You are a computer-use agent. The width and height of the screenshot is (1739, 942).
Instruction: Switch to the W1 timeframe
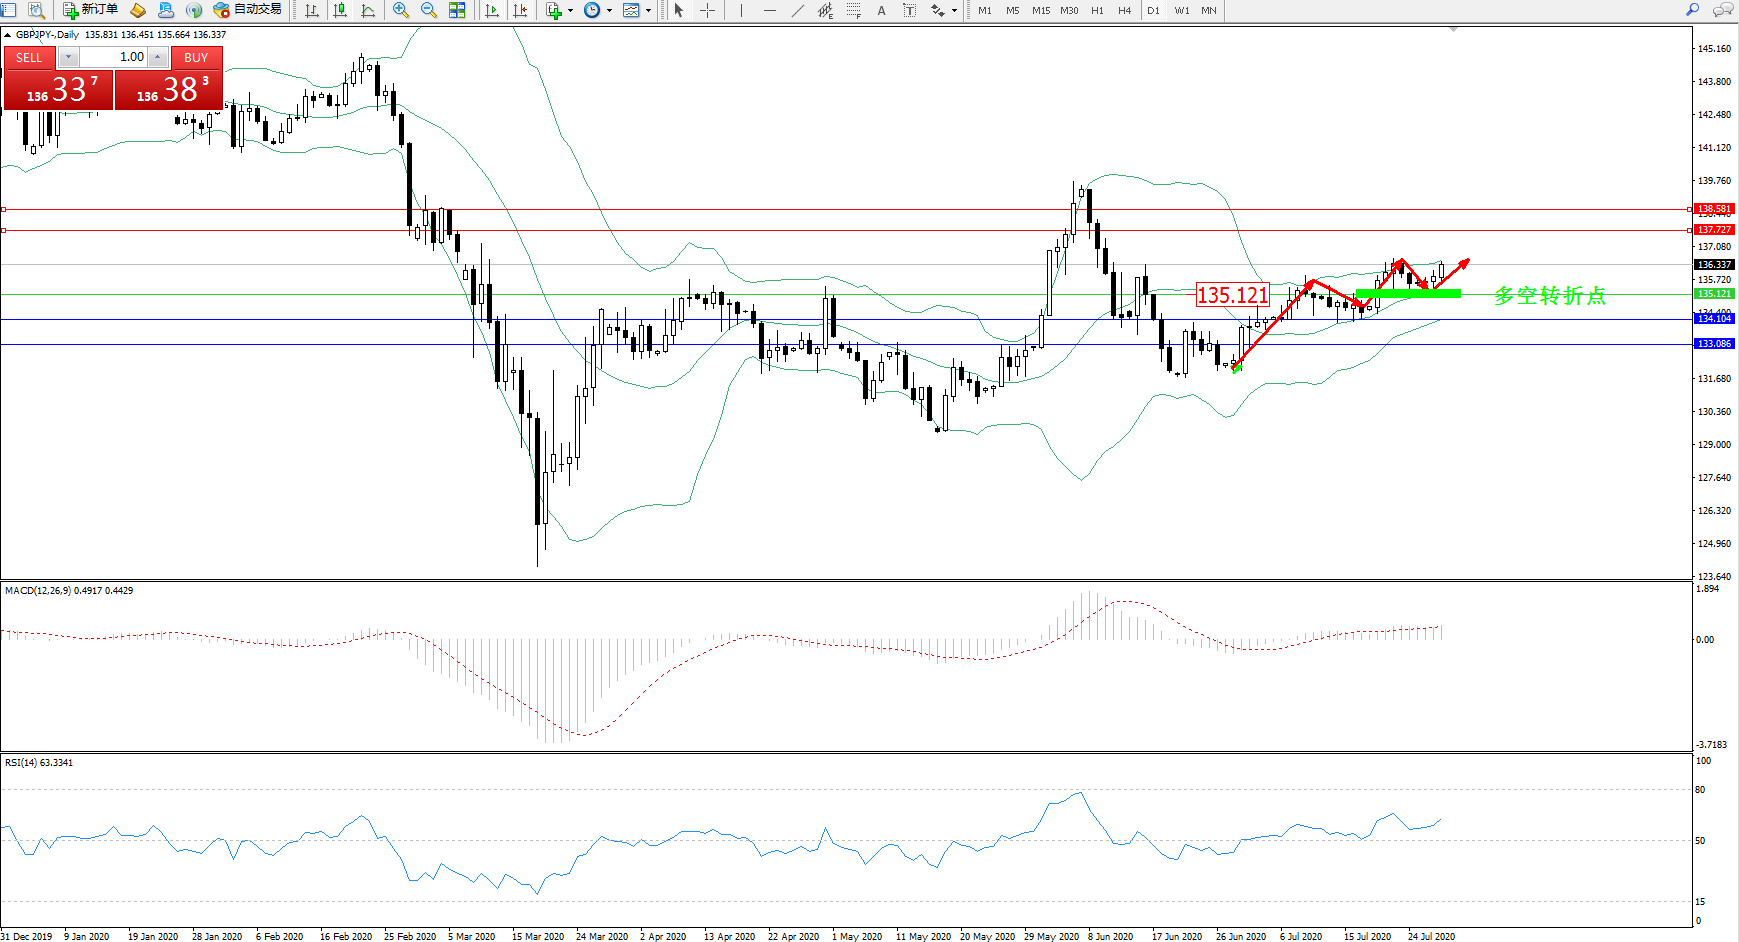[x=1182, y=10]
